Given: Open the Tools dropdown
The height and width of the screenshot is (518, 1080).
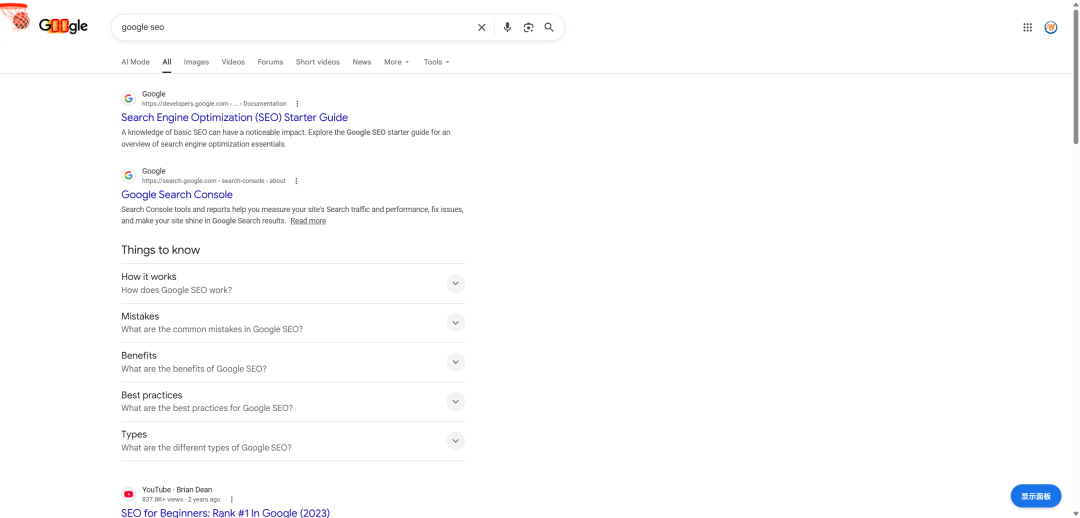Looking at the screenshot, I should [x=436, y=62].
